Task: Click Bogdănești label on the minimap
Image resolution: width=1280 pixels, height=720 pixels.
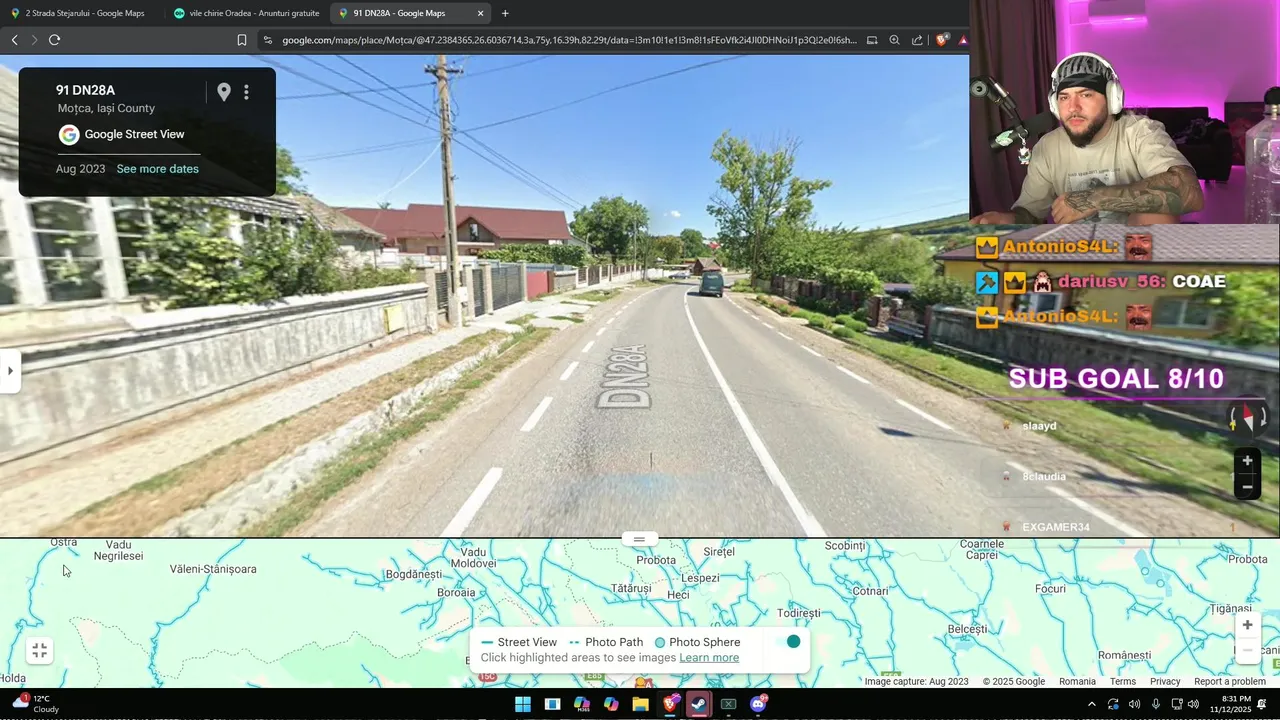Action: coord(413,575)
